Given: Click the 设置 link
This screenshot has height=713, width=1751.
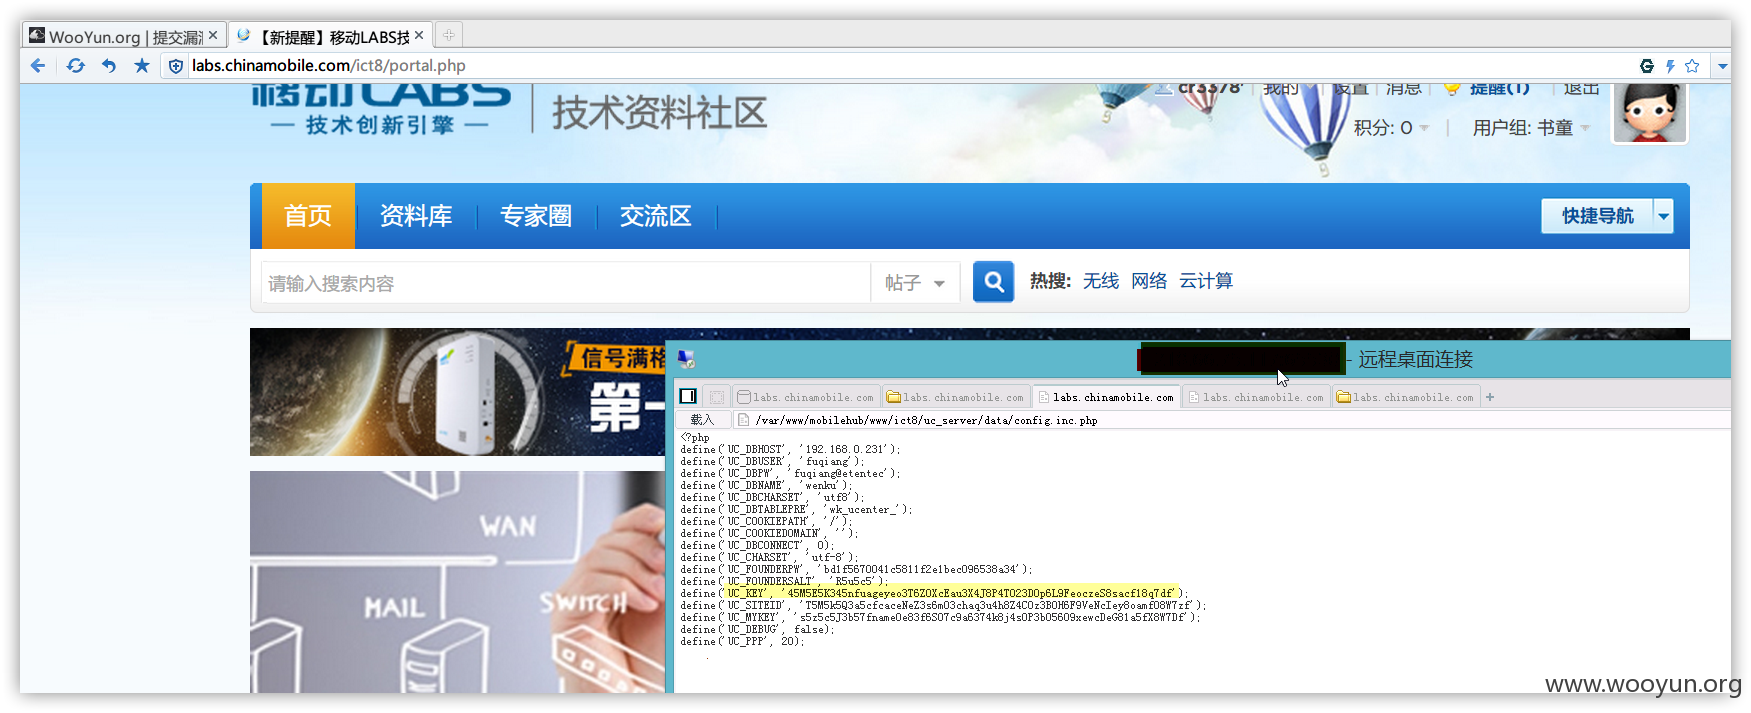Looking at the screenshot, I should click(x=1351, y=89).
